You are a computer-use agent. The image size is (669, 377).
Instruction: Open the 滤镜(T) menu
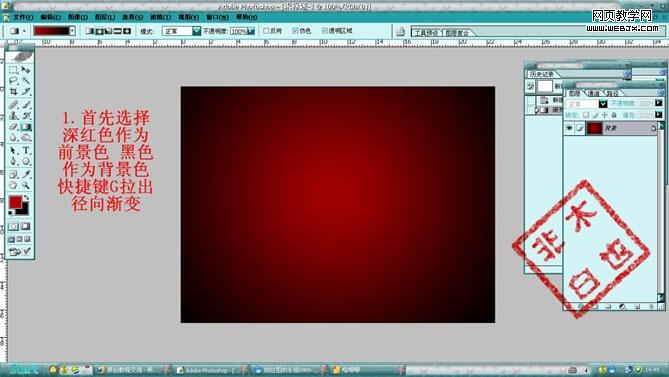click(160, 17)
